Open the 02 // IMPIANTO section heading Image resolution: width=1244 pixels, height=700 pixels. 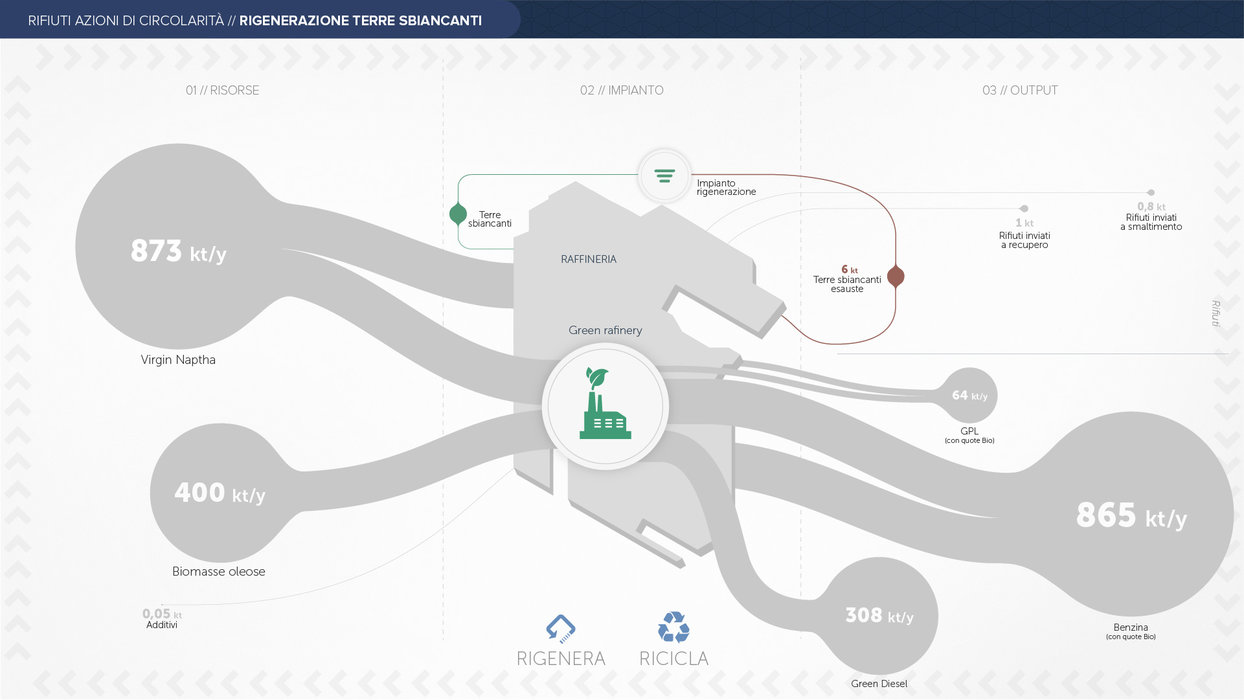[621, 90]
